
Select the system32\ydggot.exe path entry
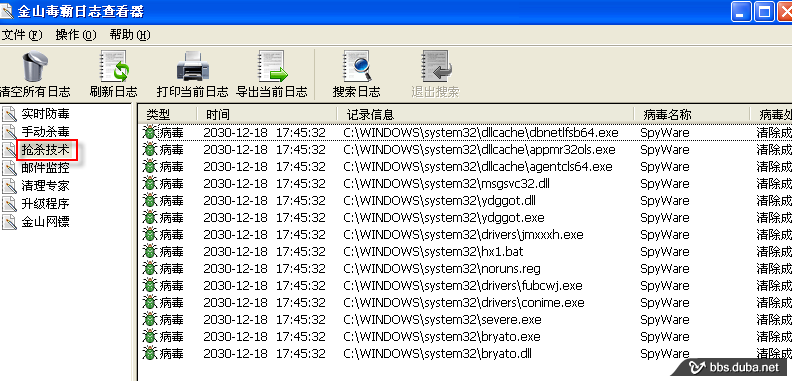[444, 218]
